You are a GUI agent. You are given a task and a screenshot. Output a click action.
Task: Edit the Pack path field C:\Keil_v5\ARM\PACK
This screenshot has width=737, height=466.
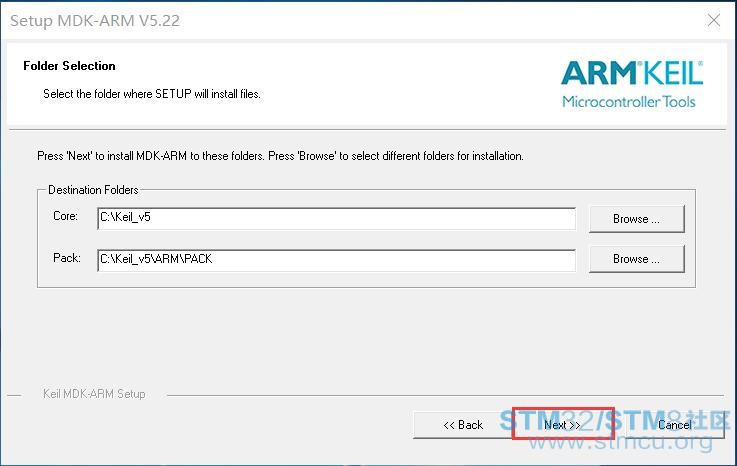click(337, 260)
